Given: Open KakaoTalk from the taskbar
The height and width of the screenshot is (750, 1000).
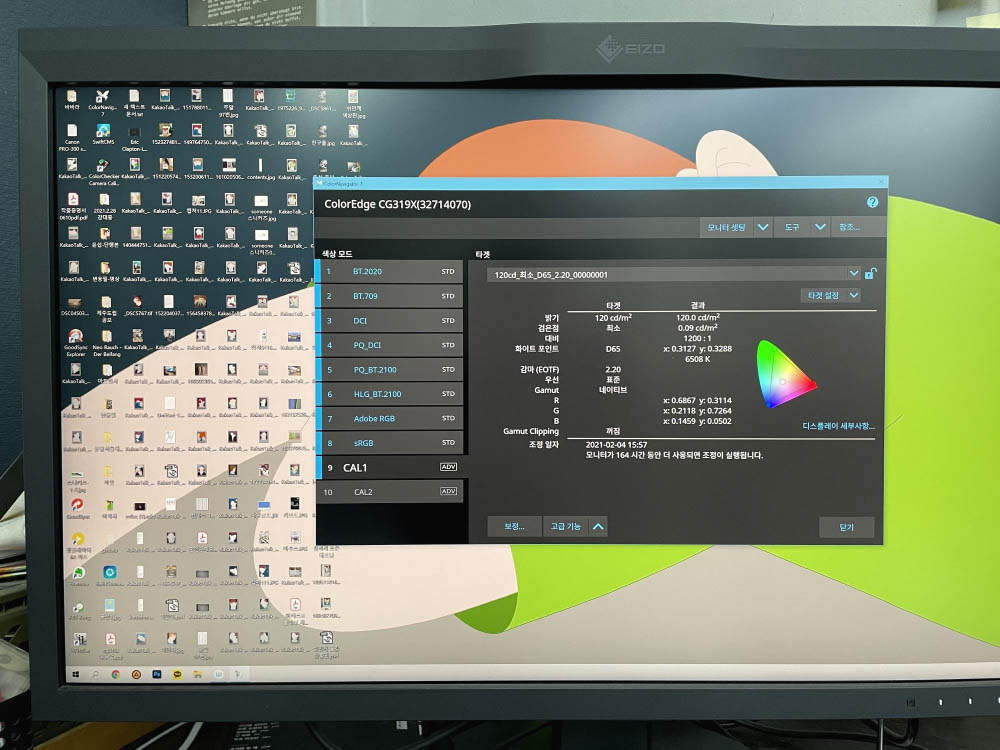Looking at the screenshot, I should 177,674.
